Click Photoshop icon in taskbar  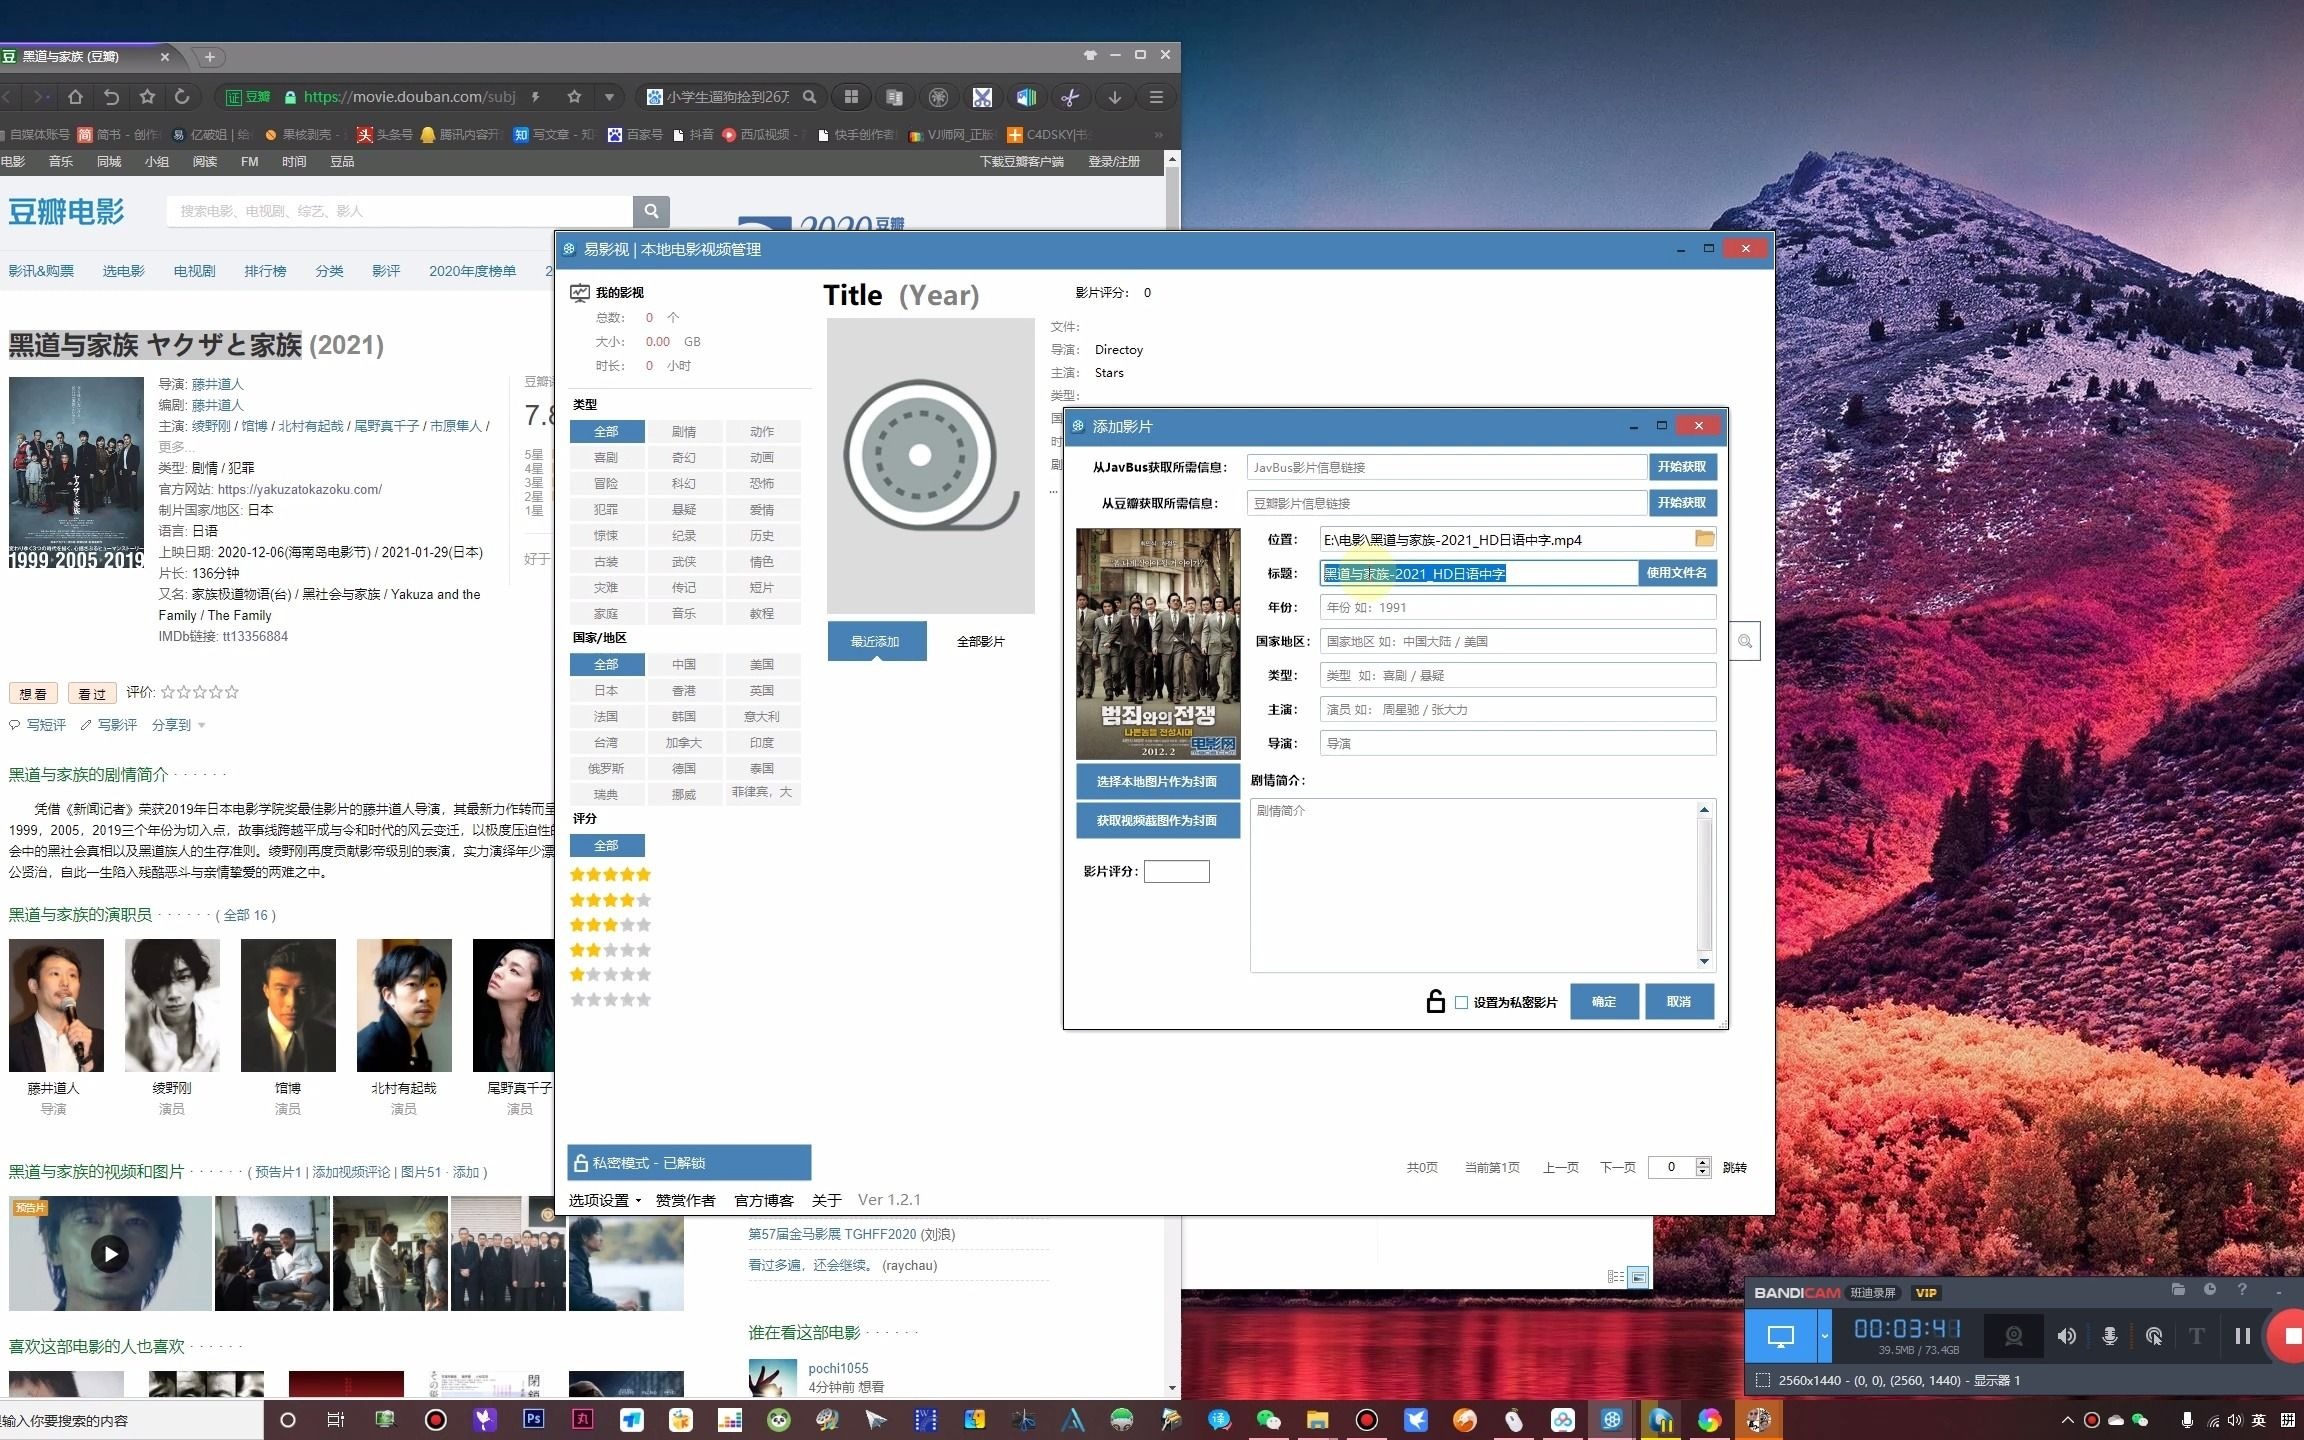click(x=533, y=1419)
